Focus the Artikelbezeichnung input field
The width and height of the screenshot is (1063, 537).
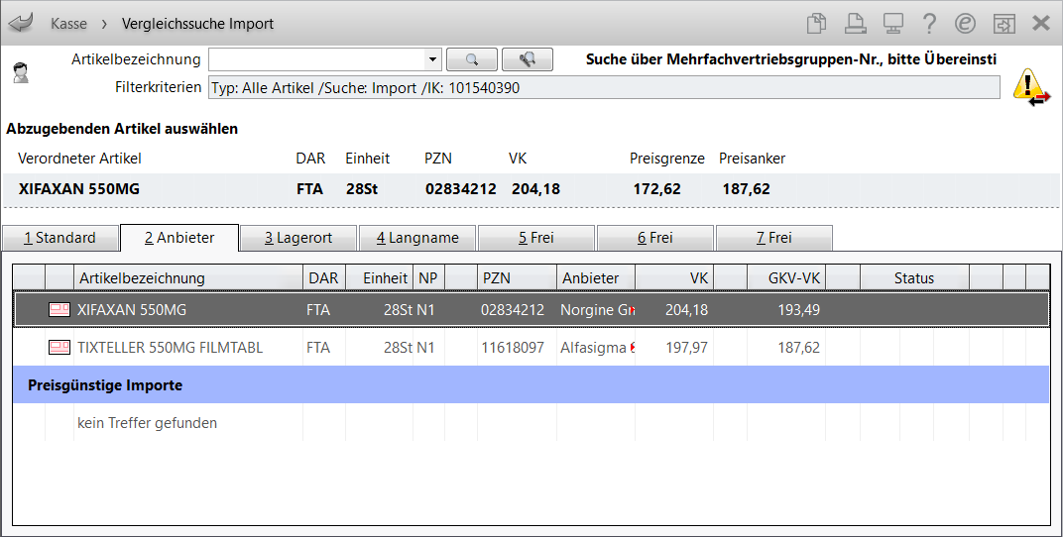tap(317, 60)
